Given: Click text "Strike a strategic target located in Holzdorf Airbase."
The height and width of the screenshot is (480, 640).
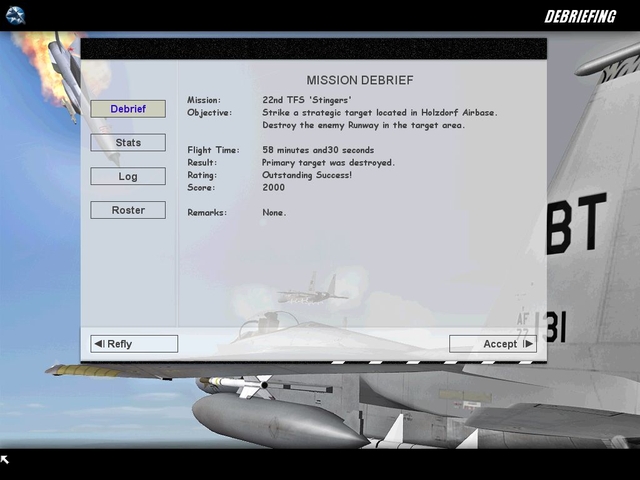Looking at the screenshot, I should [x=380, y=113].
